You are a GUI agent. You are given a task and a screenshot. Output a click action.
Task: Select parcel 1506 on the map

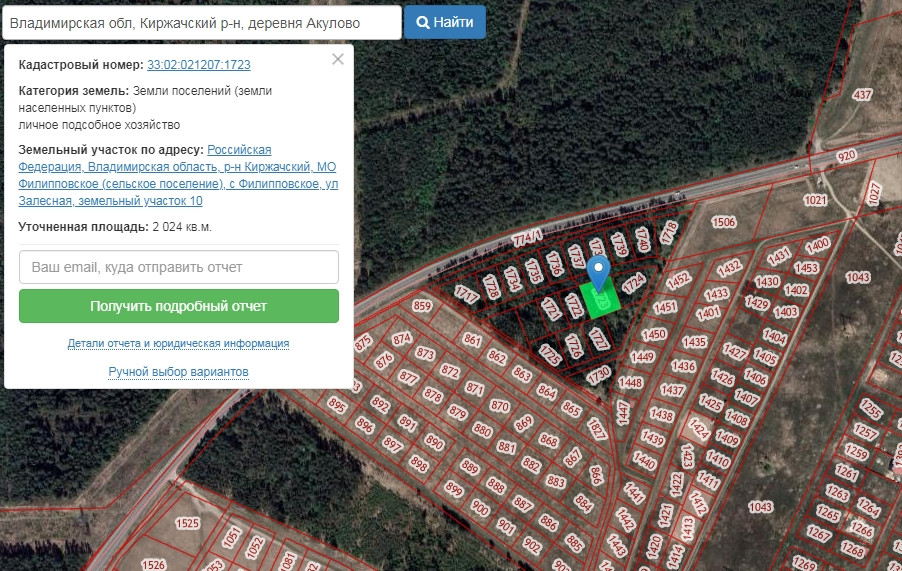(x=724, y=222)
